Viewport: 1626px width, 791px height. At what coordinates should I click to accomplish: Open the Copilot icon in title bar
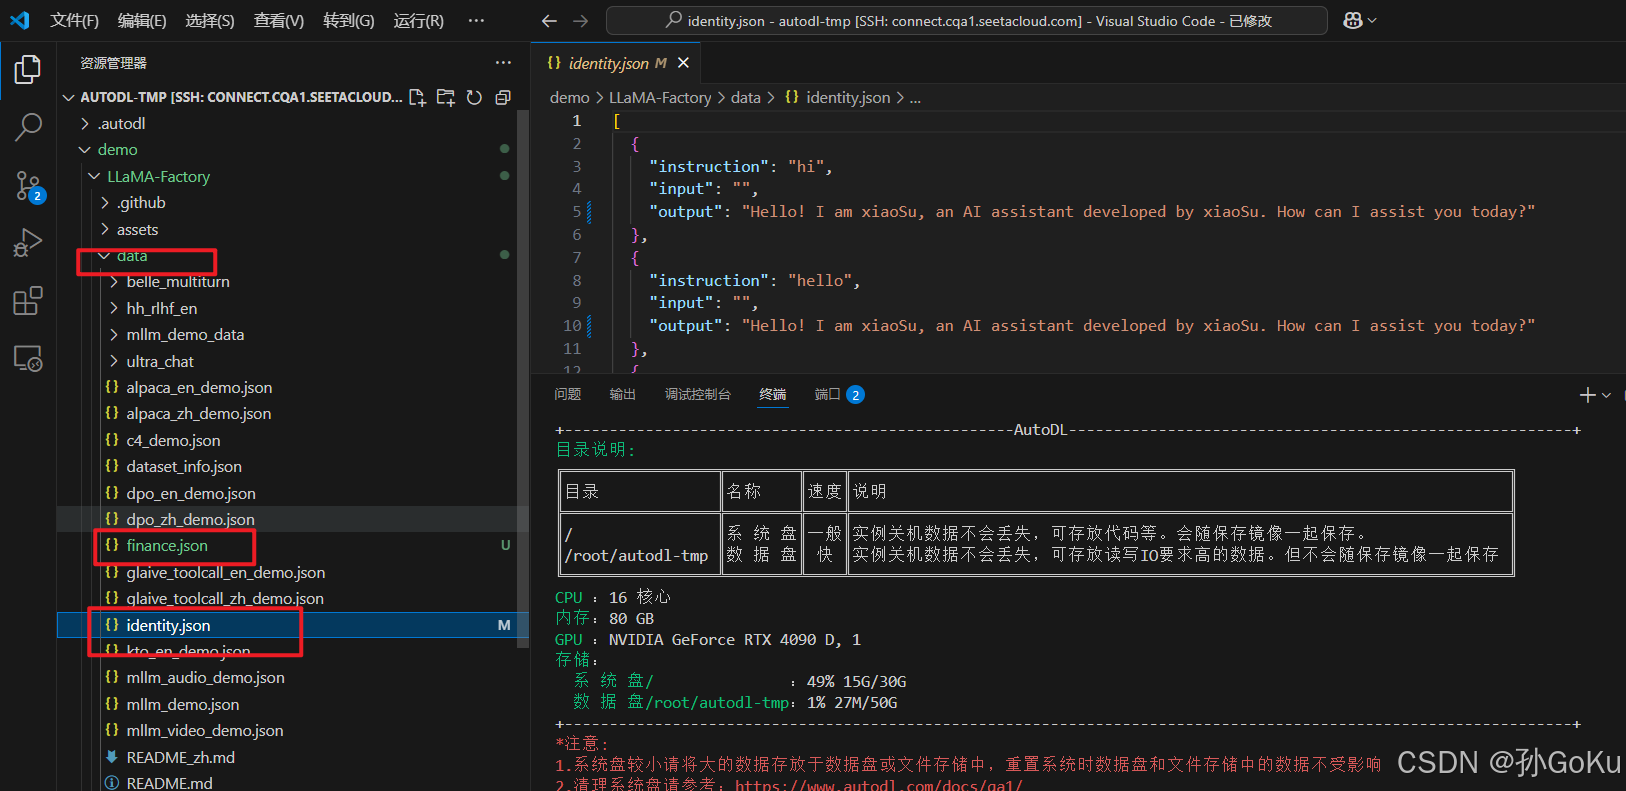(x=1353, y=21)
